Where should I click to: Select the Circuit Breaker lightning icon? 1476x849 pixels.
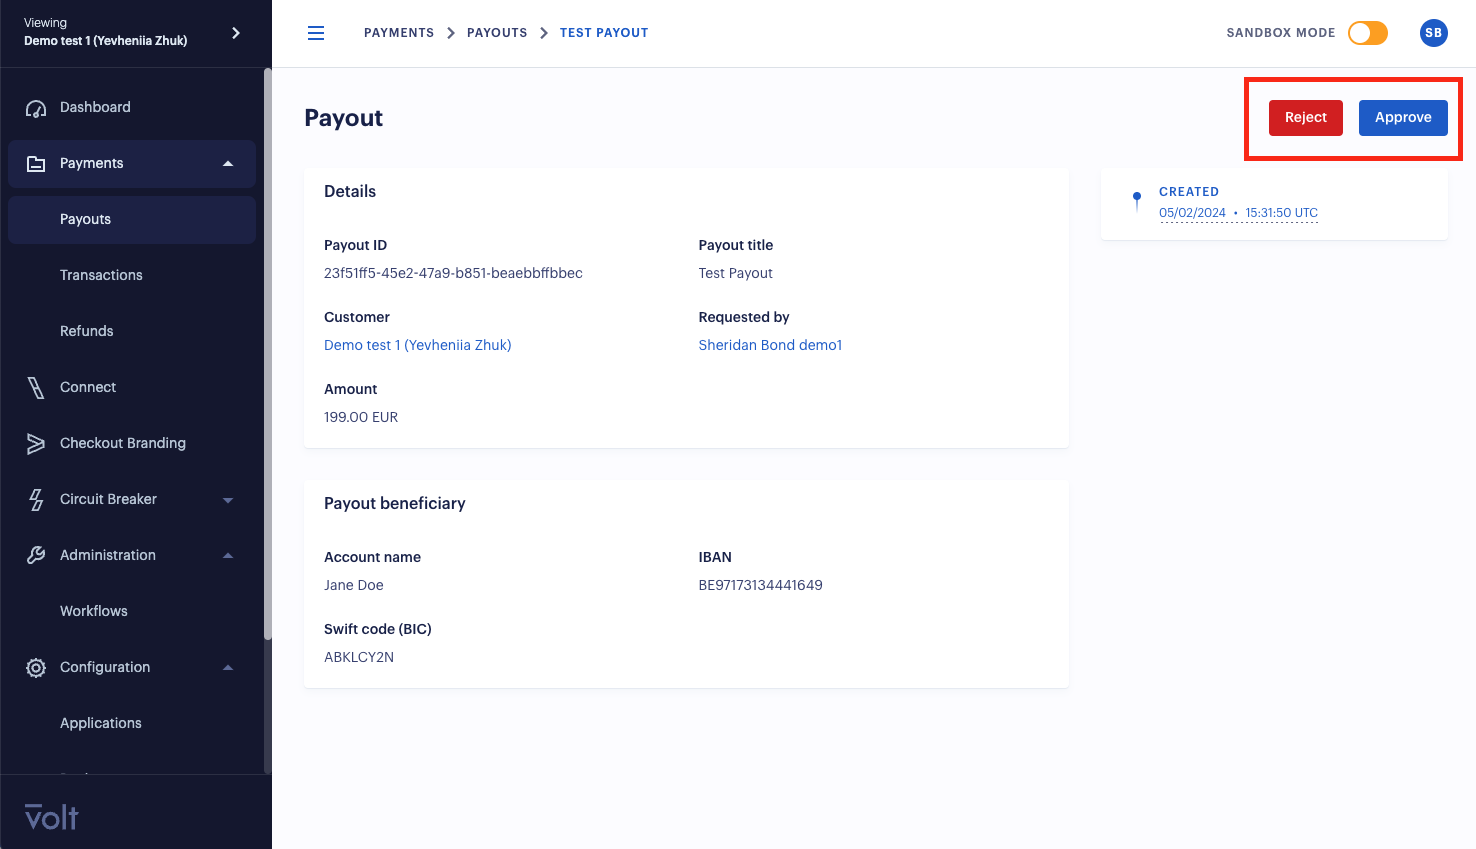point(36,499)
